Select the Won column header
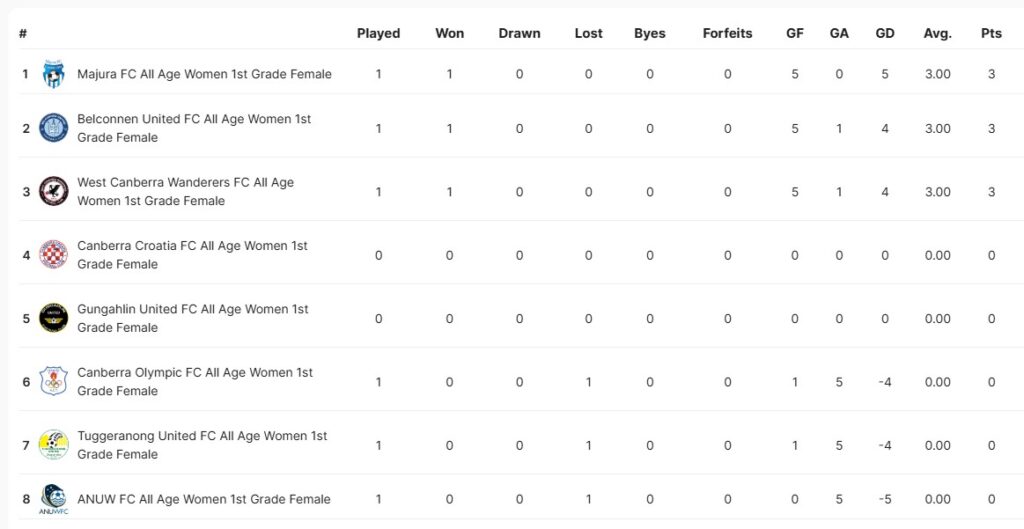 pyautogui.click(x=450, y=33)
